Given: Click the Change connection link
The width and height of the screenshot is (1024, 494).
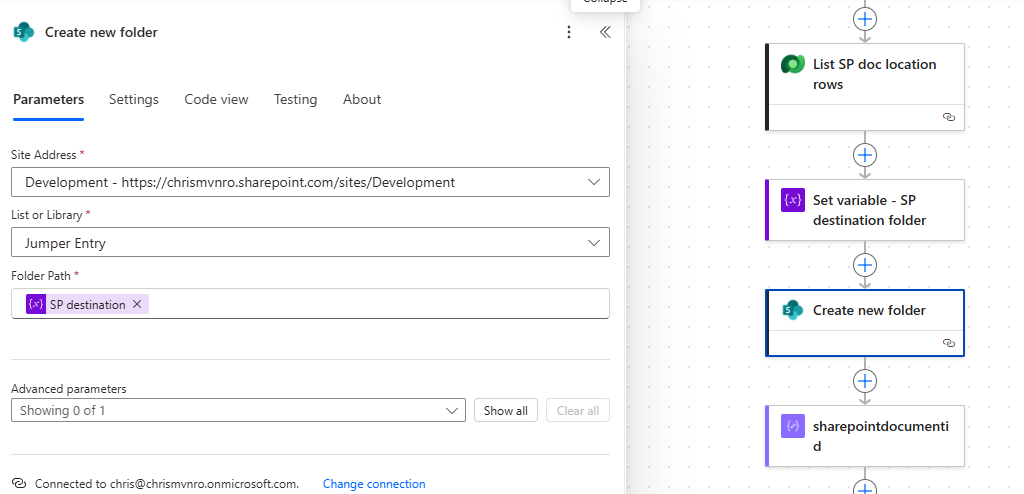Looking at the screenshot, I should [x=374, y=484].
